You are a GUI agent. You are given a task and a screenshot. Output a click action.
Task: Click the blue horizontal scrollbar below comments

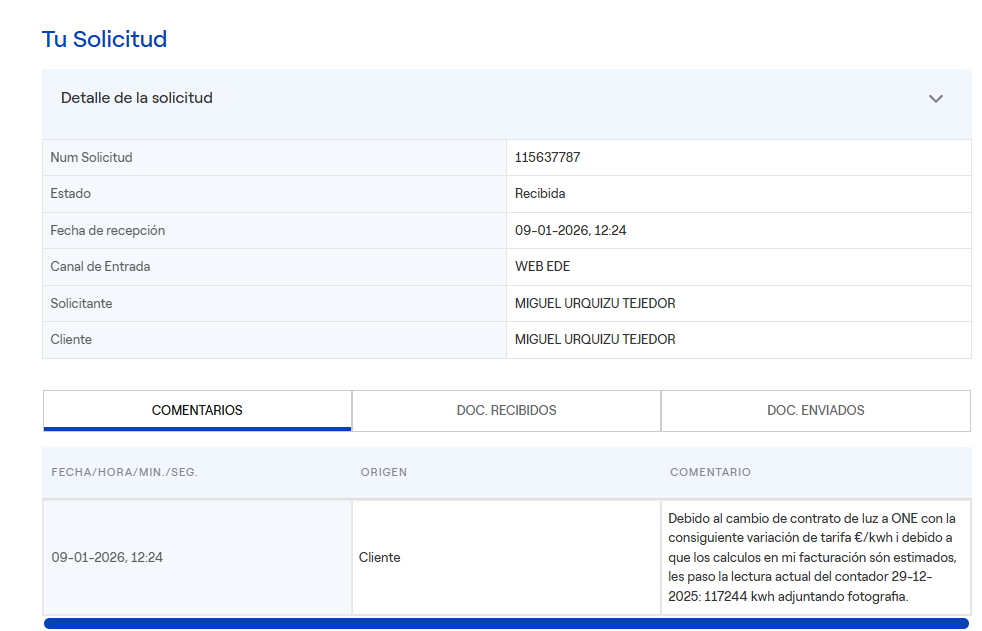click(506, 623)
